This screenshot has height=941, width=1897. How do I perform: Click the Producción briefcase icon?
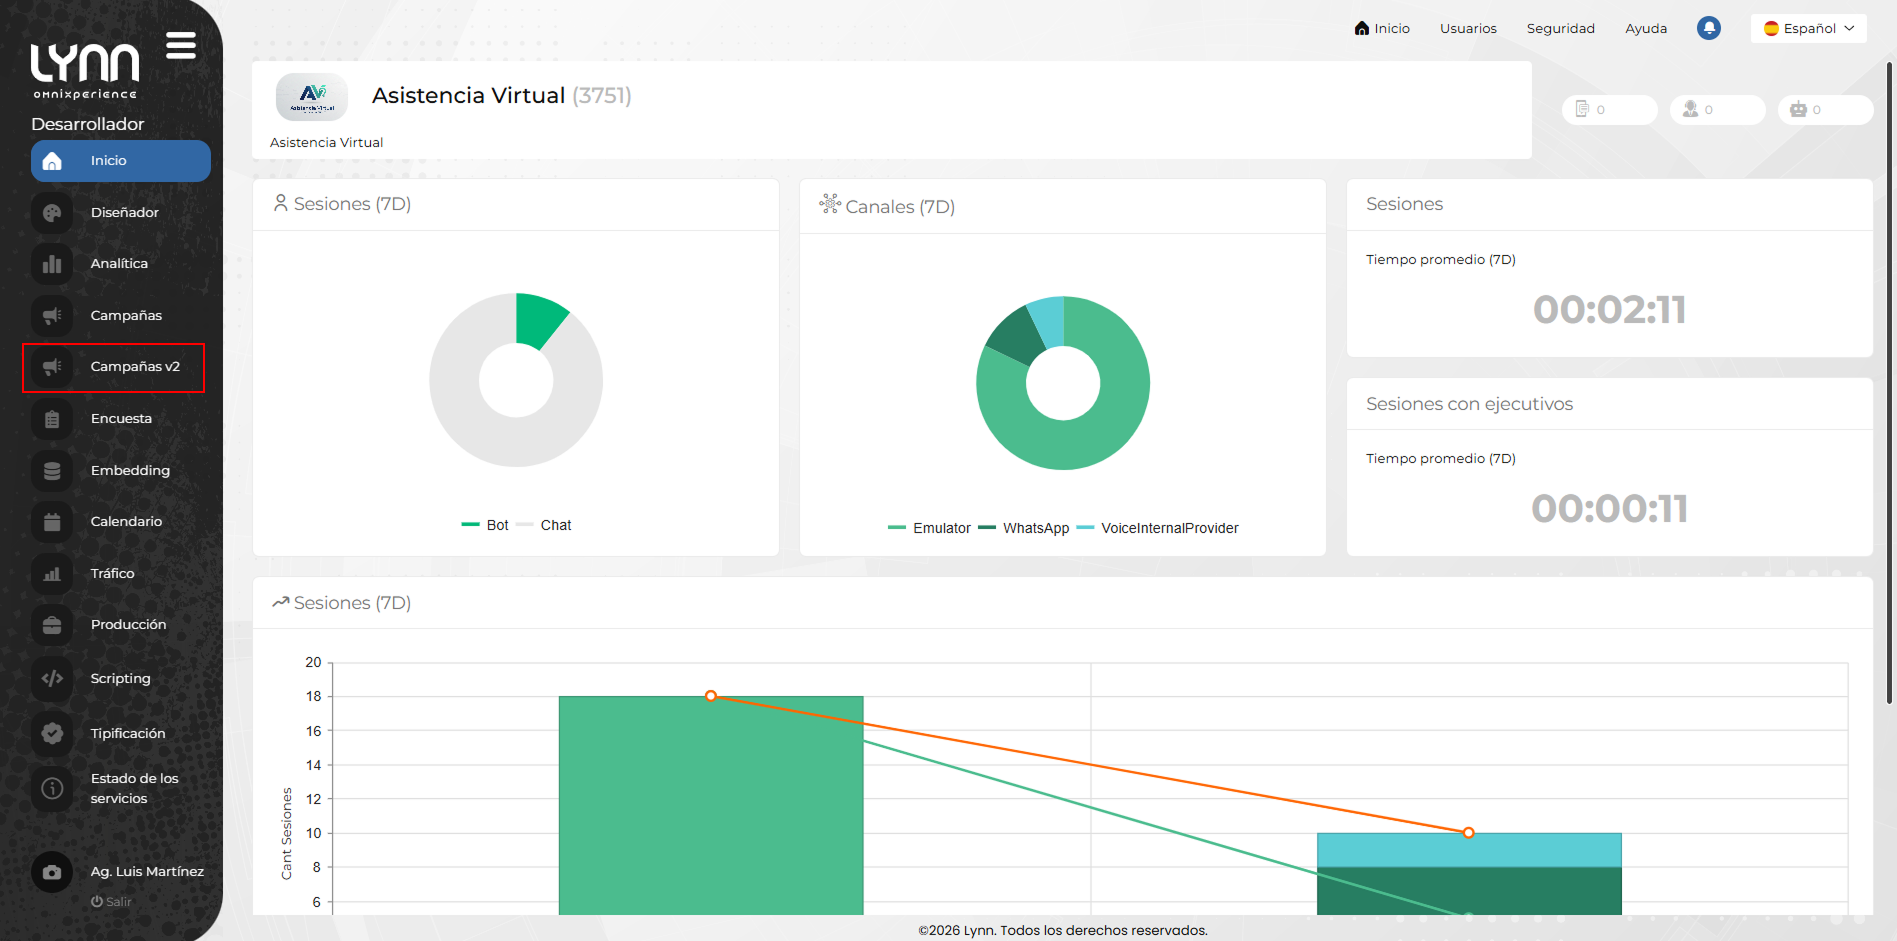[52, 625]
